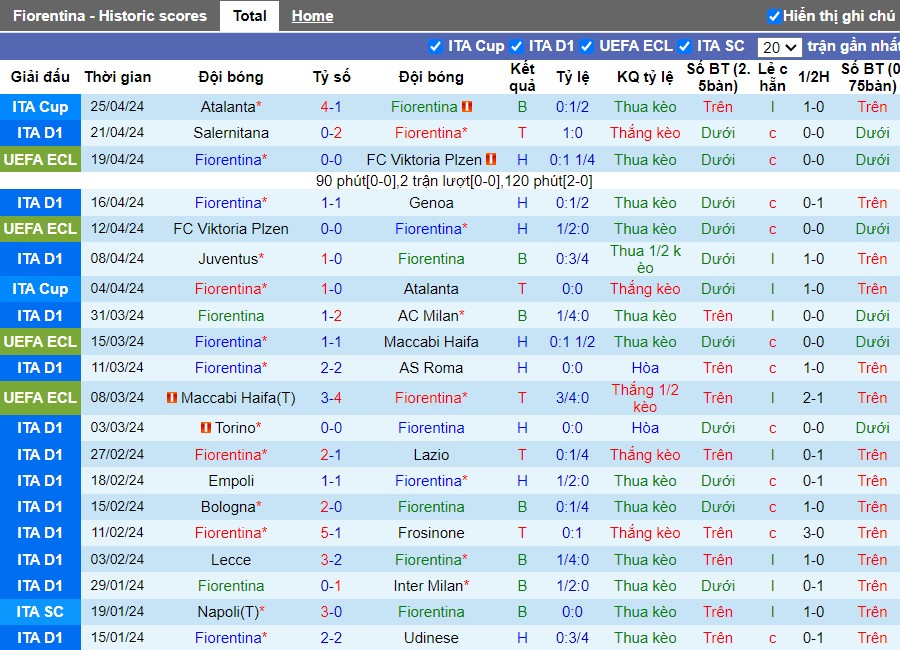Click the 2-1 half-time score on 08/03/24
The height and width of the screenshot is (650, 900).
[x=813, y=397]
